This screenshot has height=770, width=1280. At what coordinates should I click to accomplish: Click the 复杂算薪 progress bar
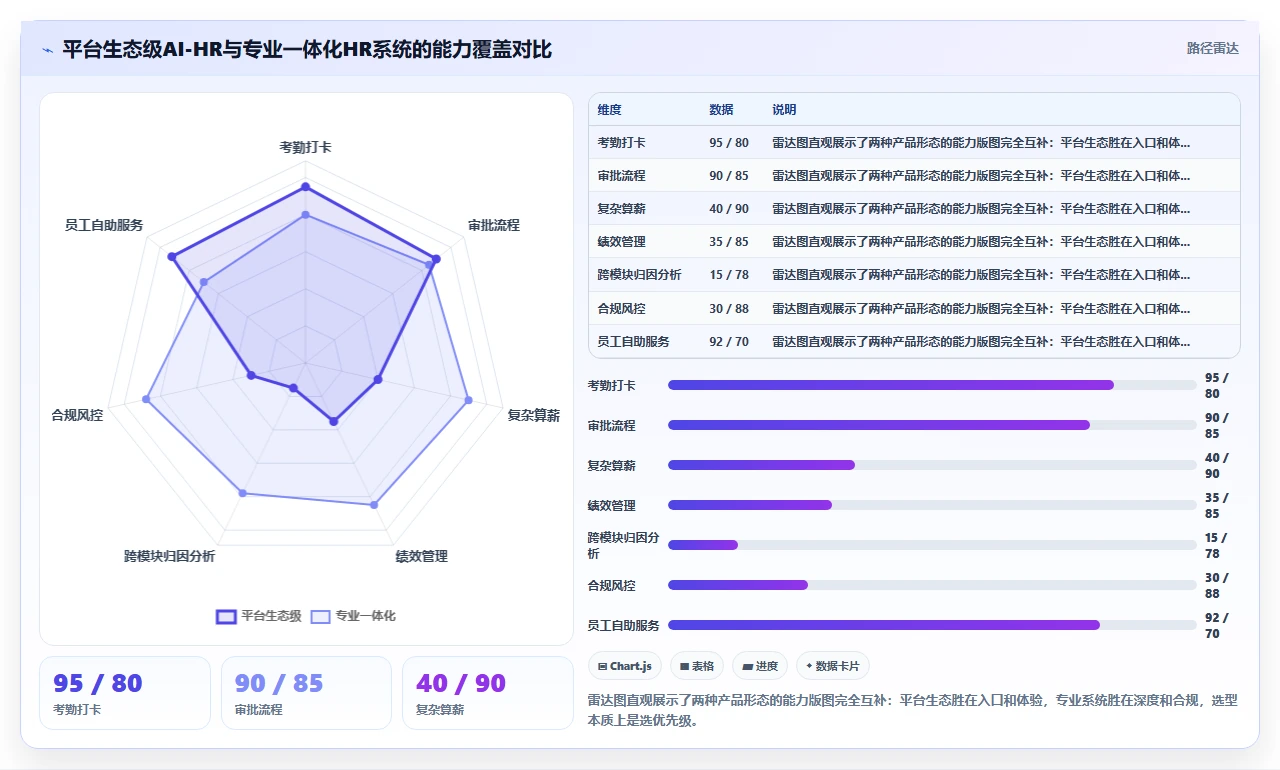(x=932, y=465)
